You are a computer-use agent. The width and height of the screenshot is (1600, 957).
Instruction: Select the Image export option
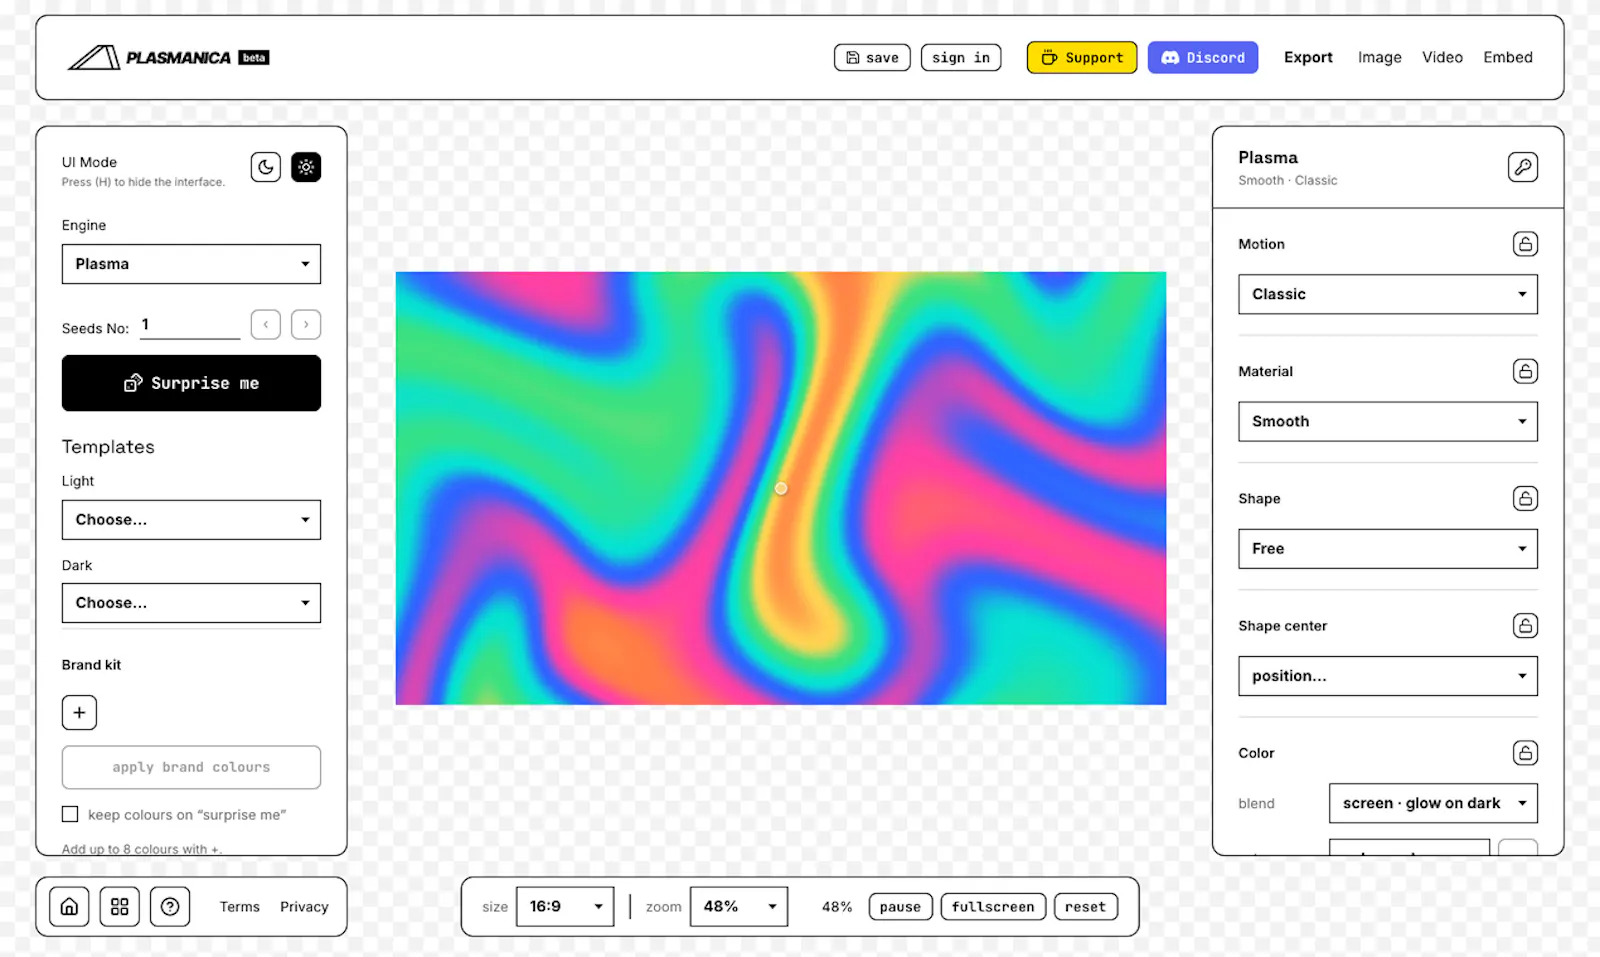click(x=1379, y=58)
